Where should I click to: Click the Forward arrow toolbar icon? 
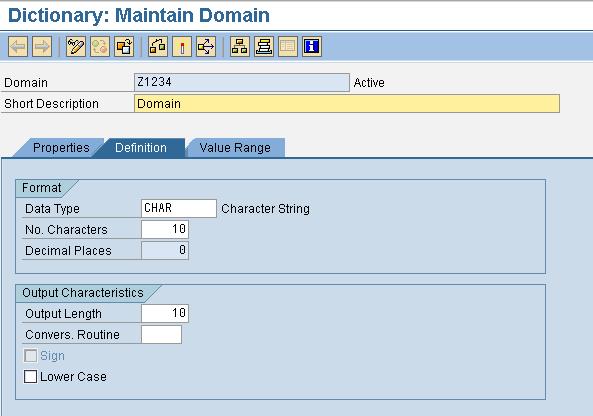(x=42, y=47)
